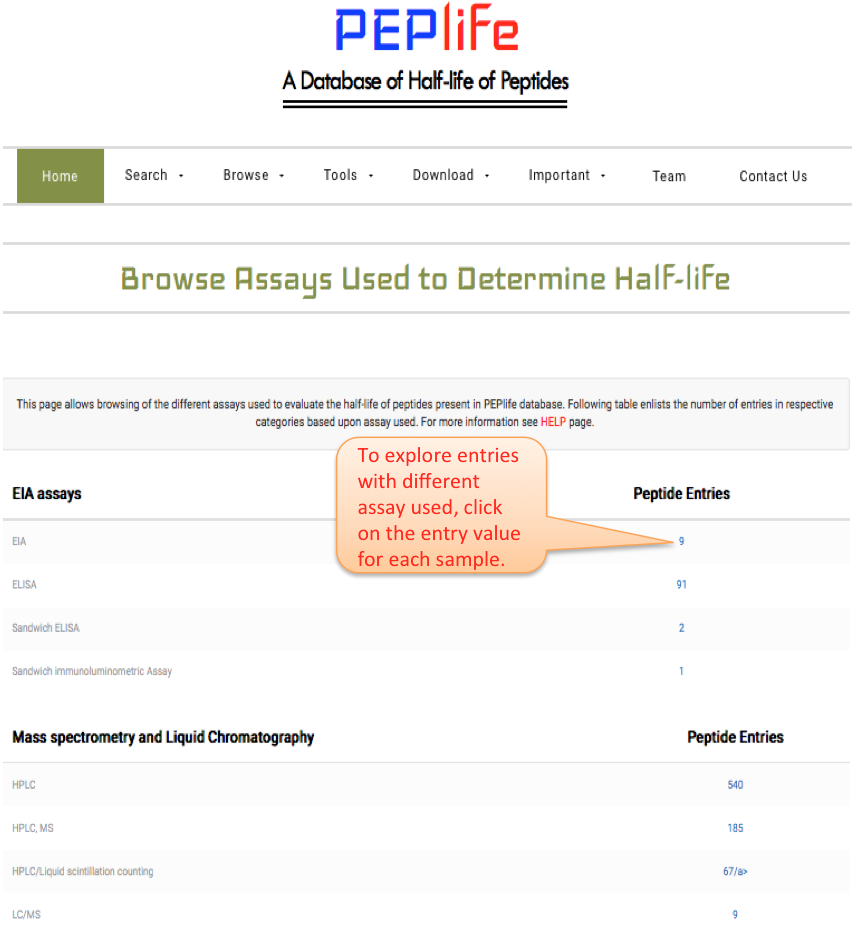Open the red HELP page link
855x927 pixels.
coord(553,422)
